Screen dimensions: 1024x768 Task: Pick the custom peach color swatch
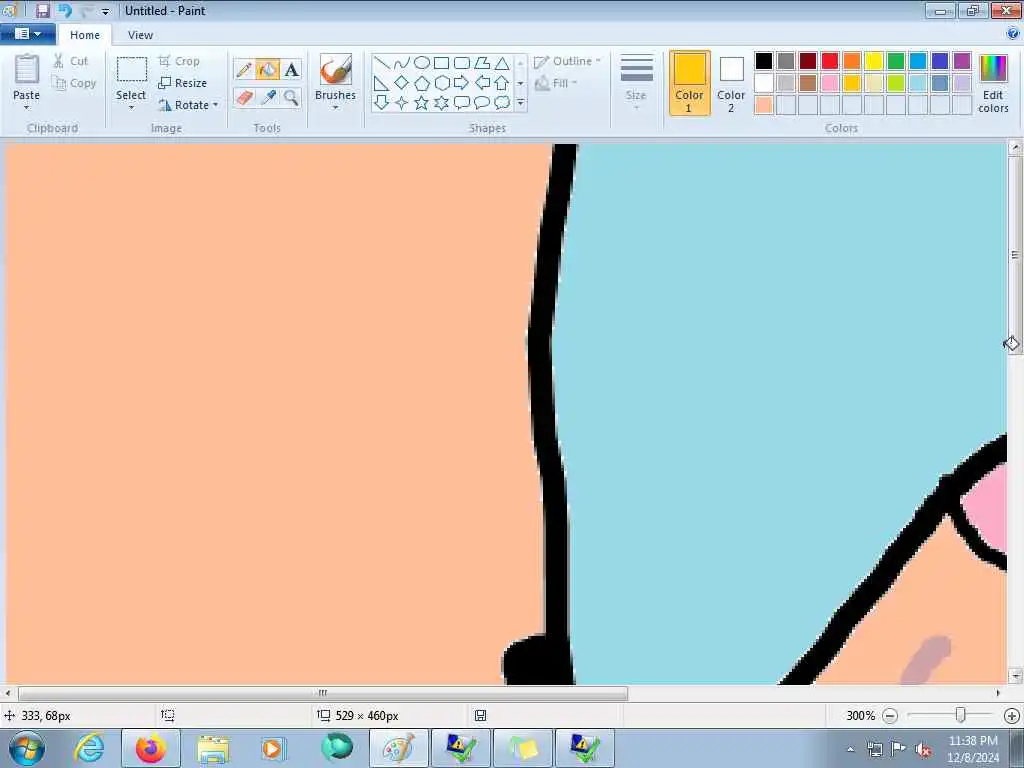pos(763,105)
